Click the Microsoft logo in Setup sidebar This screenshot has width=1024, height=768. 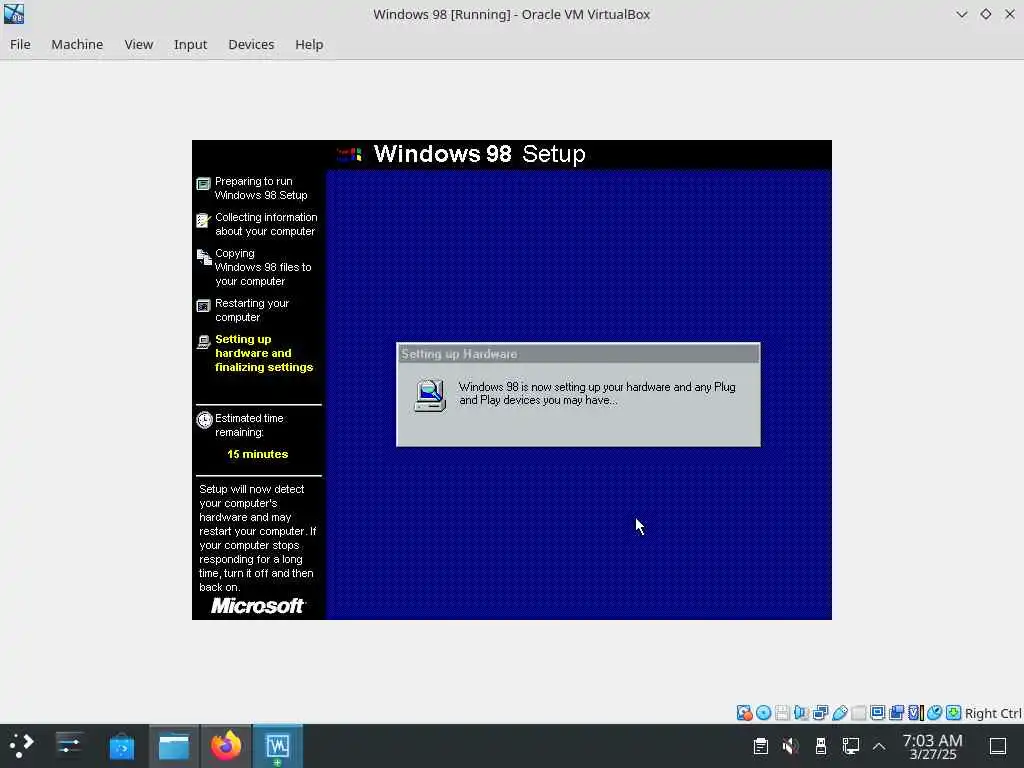coord(257,606)
